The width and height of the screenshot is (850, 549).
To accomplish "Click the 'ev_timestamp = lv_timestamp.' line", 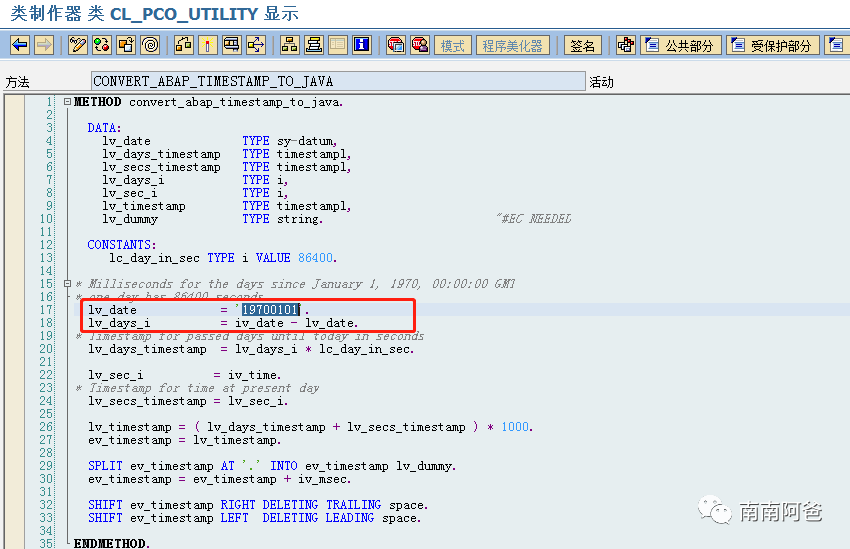I will (185, 440).
